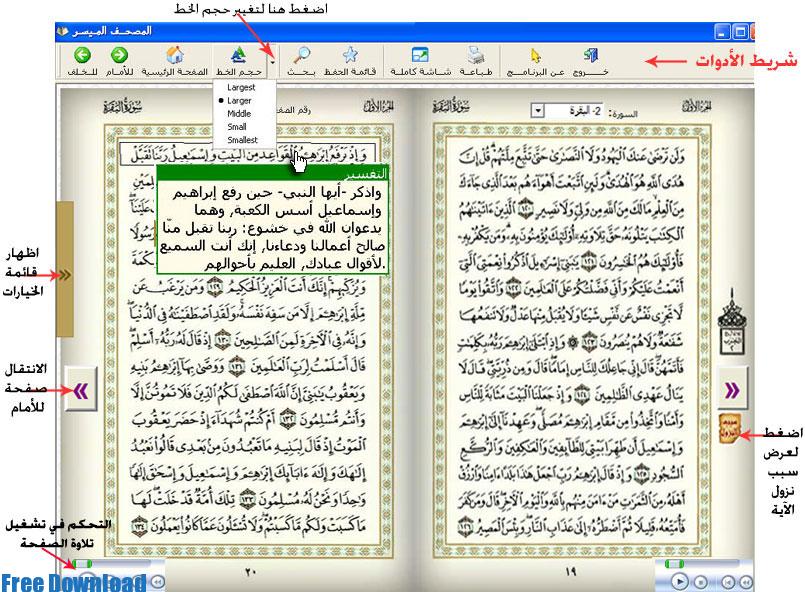Click the green Tafsir popup title bar
The width and height of the screenshot is (805, 592).
[x=272, y=174]
